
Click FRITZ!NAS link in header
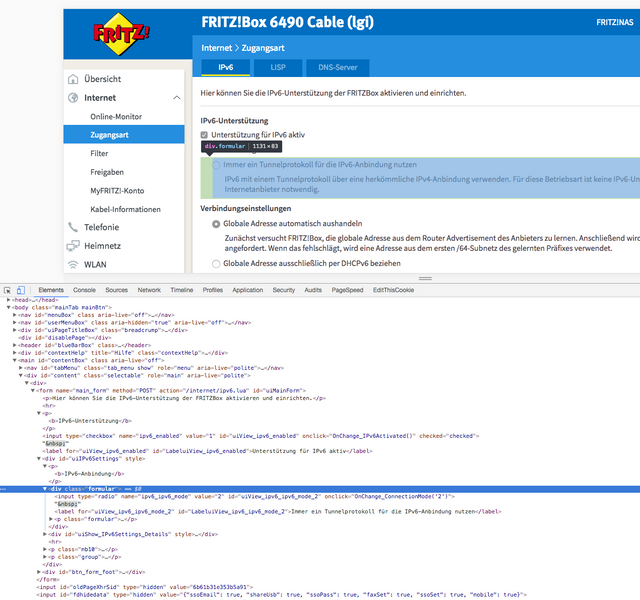616,22
